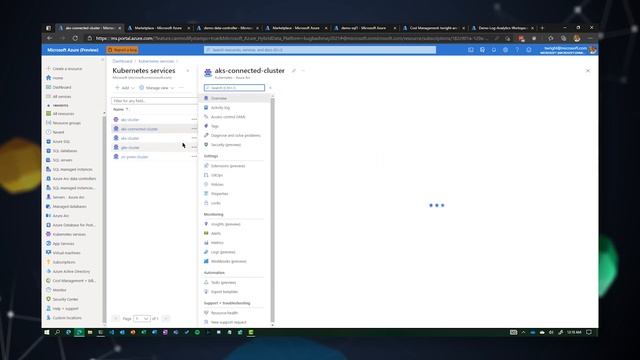Open Policies under Settings
The image size is (640, 360).
tap(217, 184)
